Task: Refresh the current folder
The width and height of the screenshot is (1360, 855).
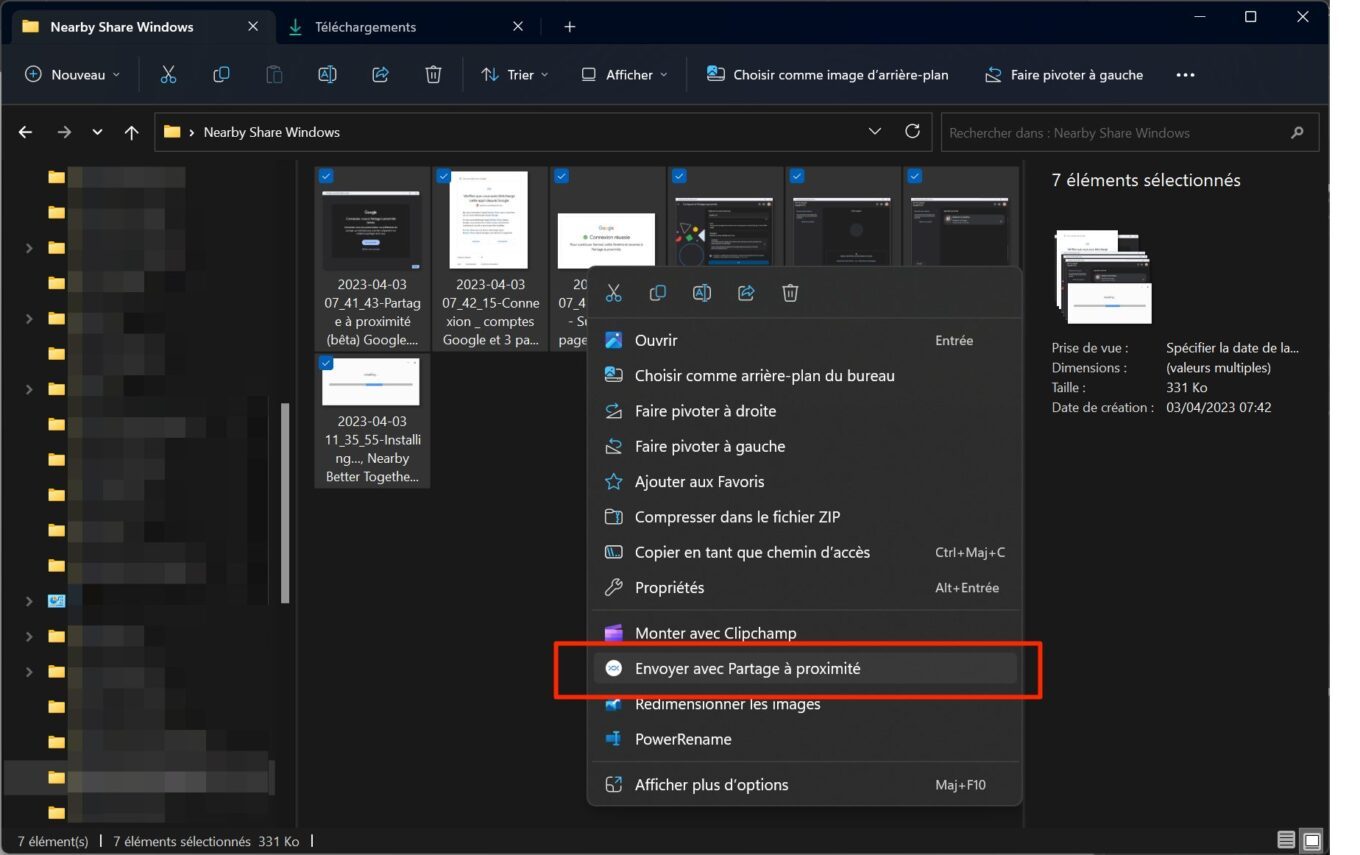Action: pyautogui.click(x=912, y=131)
